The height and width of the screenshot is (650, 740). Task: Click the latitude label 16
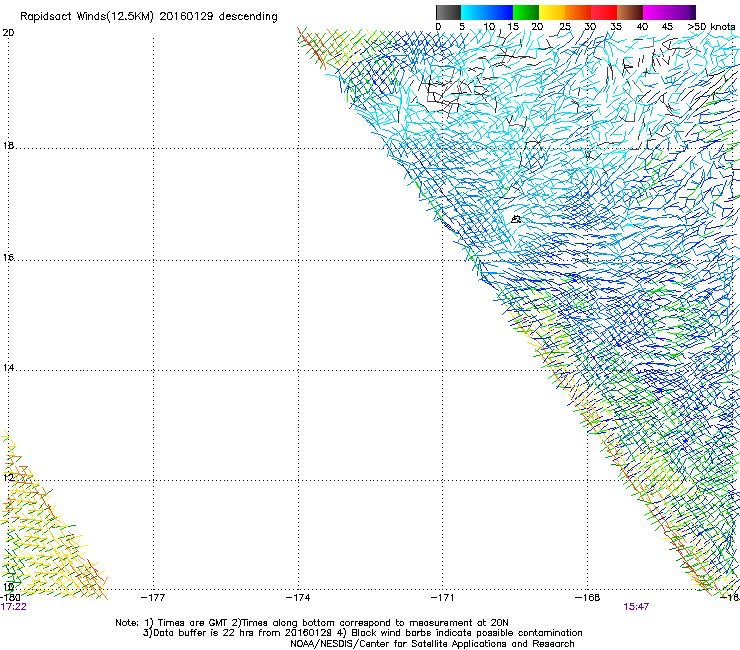coord(8,258)
